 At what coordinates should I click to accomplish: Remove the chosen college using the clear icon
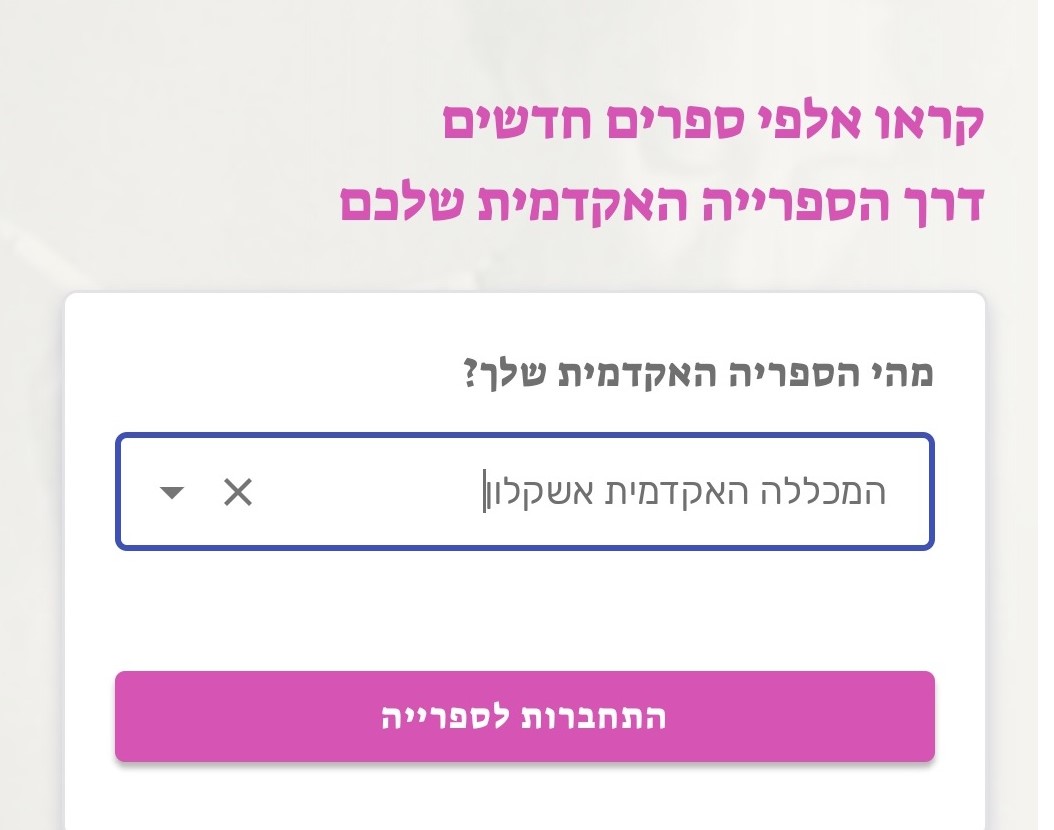[x=238, y=492]
